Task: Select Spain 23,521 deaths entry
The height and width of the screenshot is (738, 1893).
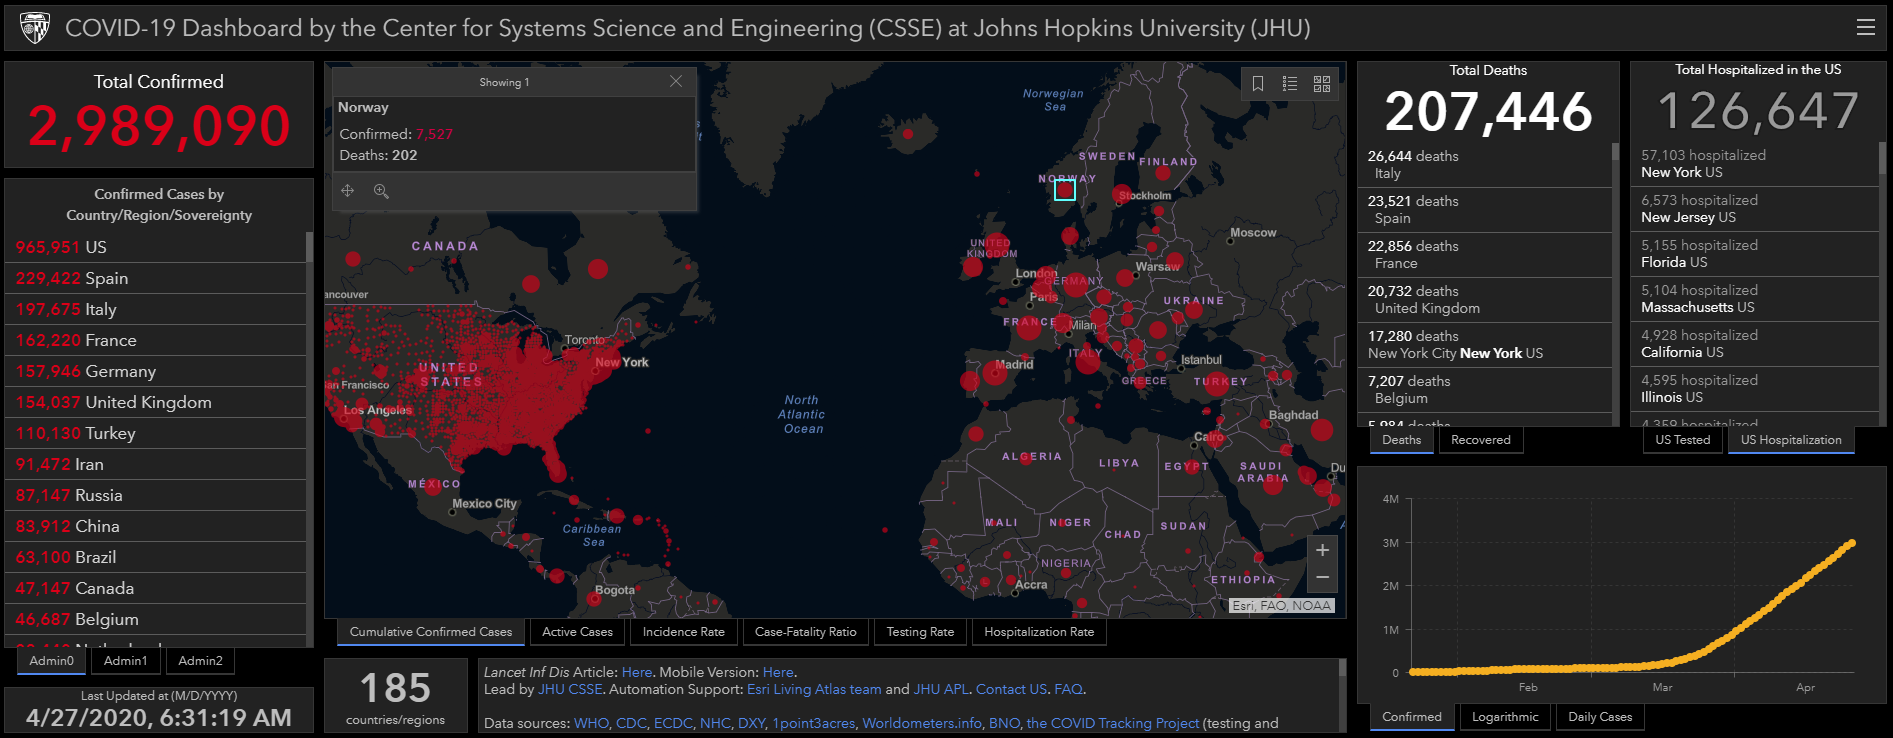Action: tap(1485, 210)
